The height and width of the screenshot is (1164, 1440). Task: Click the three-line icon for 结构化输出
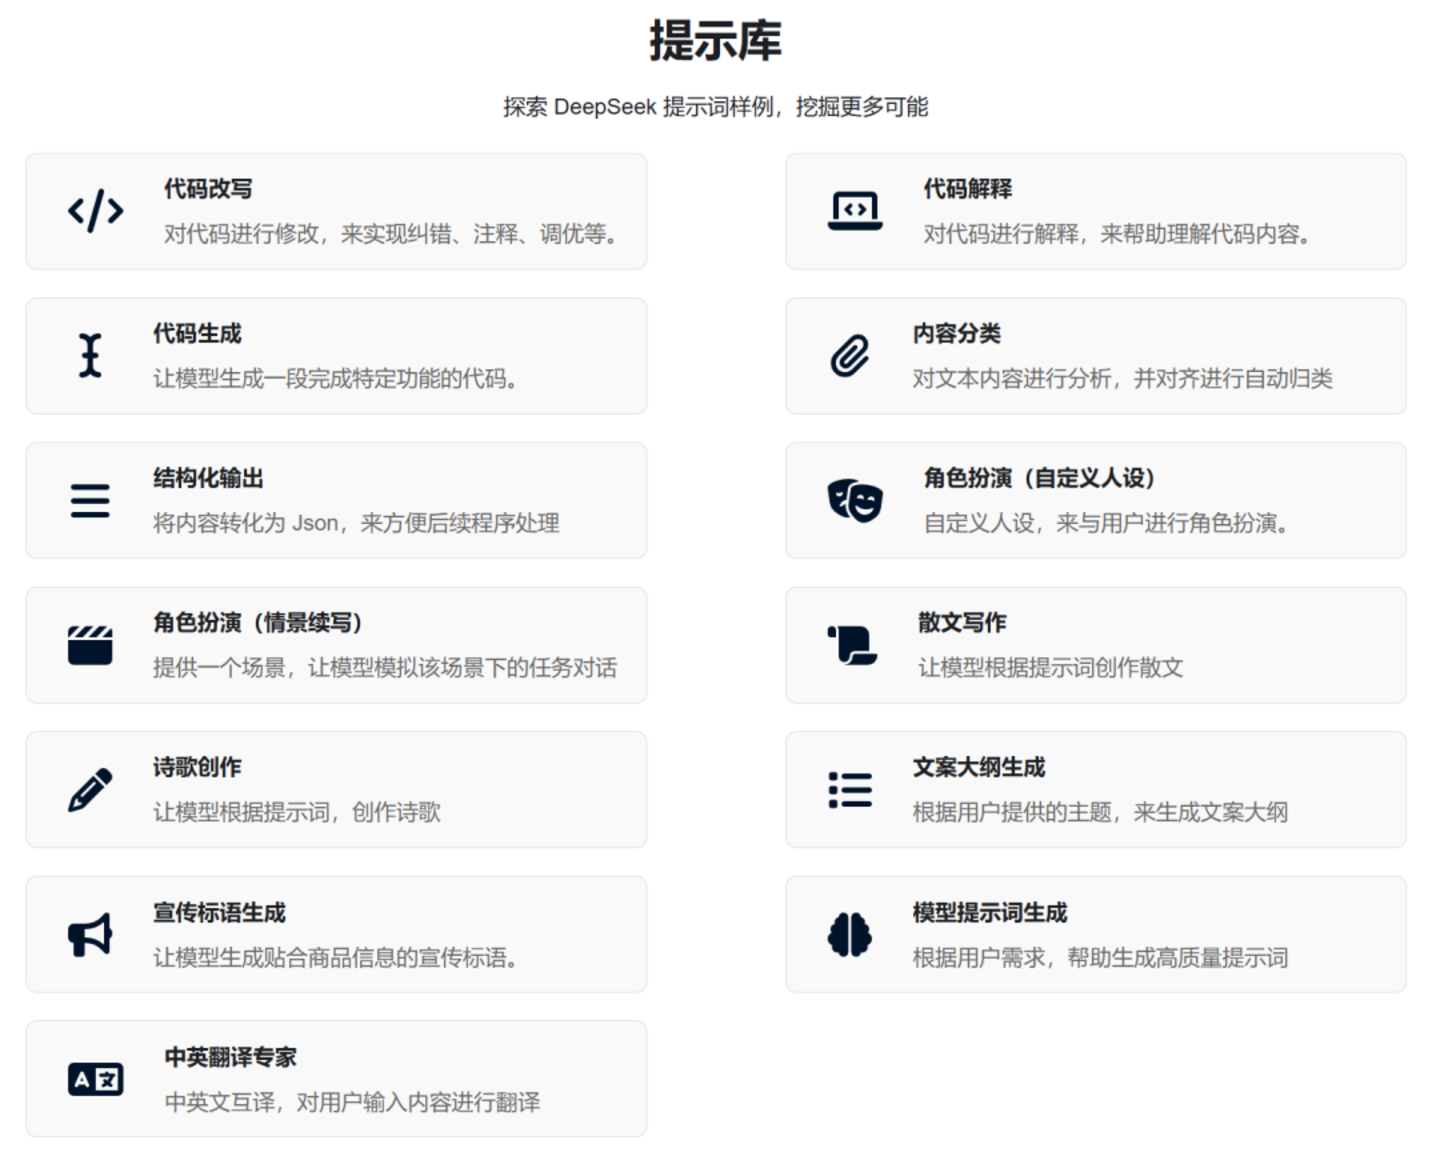(x=90, y=500)
